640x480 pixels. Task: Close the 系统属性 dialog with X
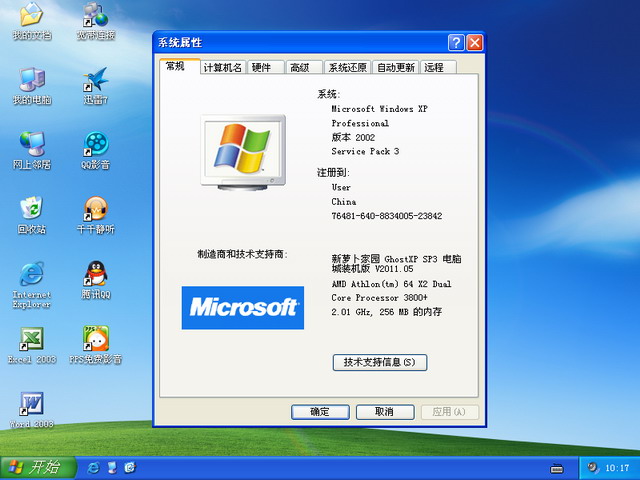[475, 42]
